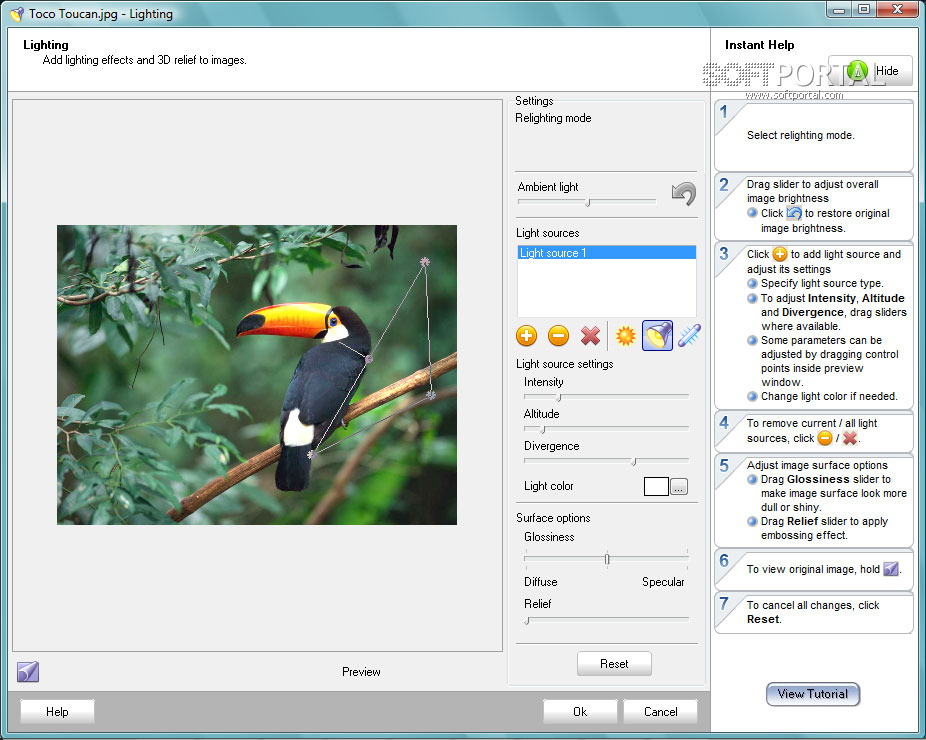926x740 pixels.
Task: Select Light source 1 in list
Action: tap(607, 253)
